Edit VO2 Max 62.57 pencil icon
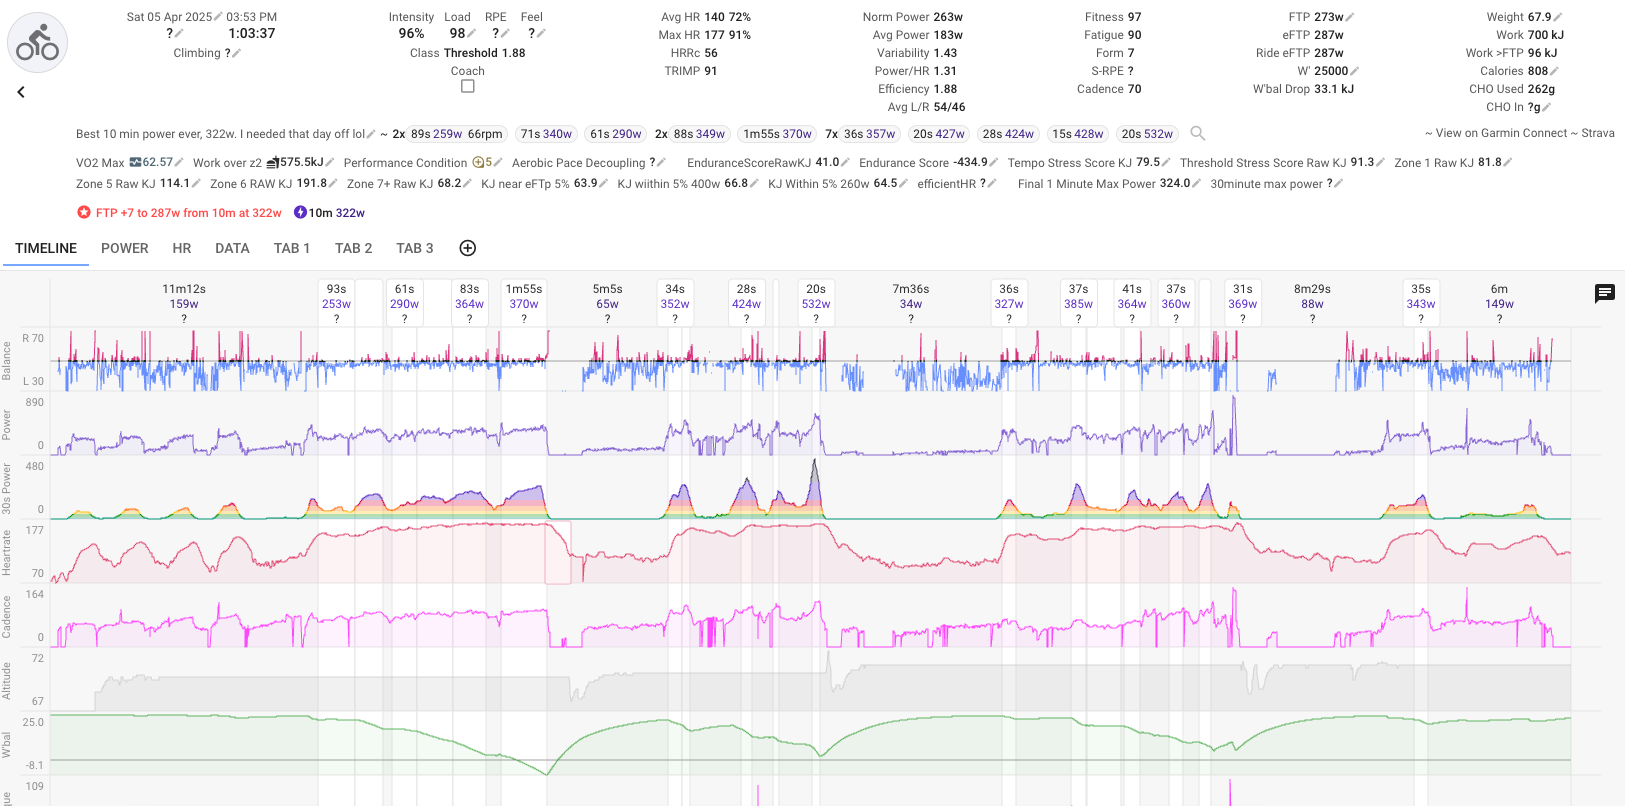 click(179, 162)
